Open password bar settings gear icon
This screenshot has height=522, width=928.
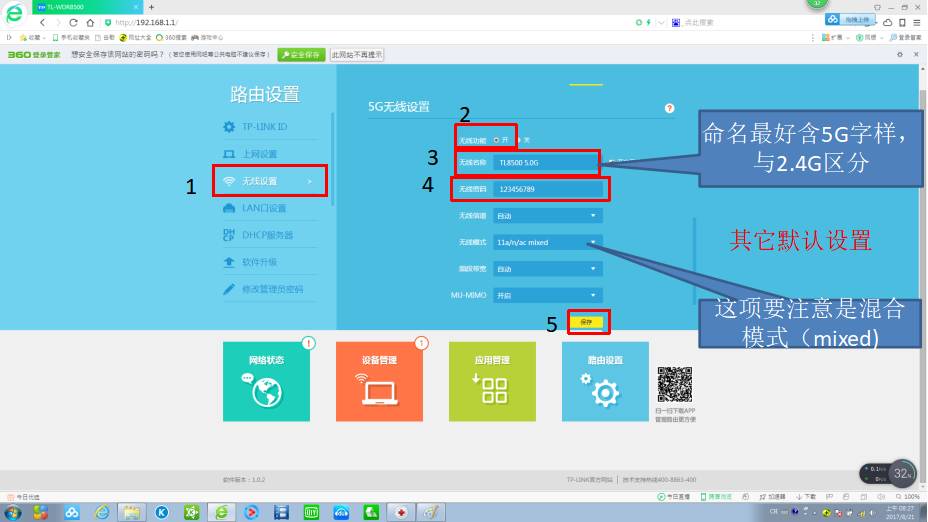pos(900,54)
